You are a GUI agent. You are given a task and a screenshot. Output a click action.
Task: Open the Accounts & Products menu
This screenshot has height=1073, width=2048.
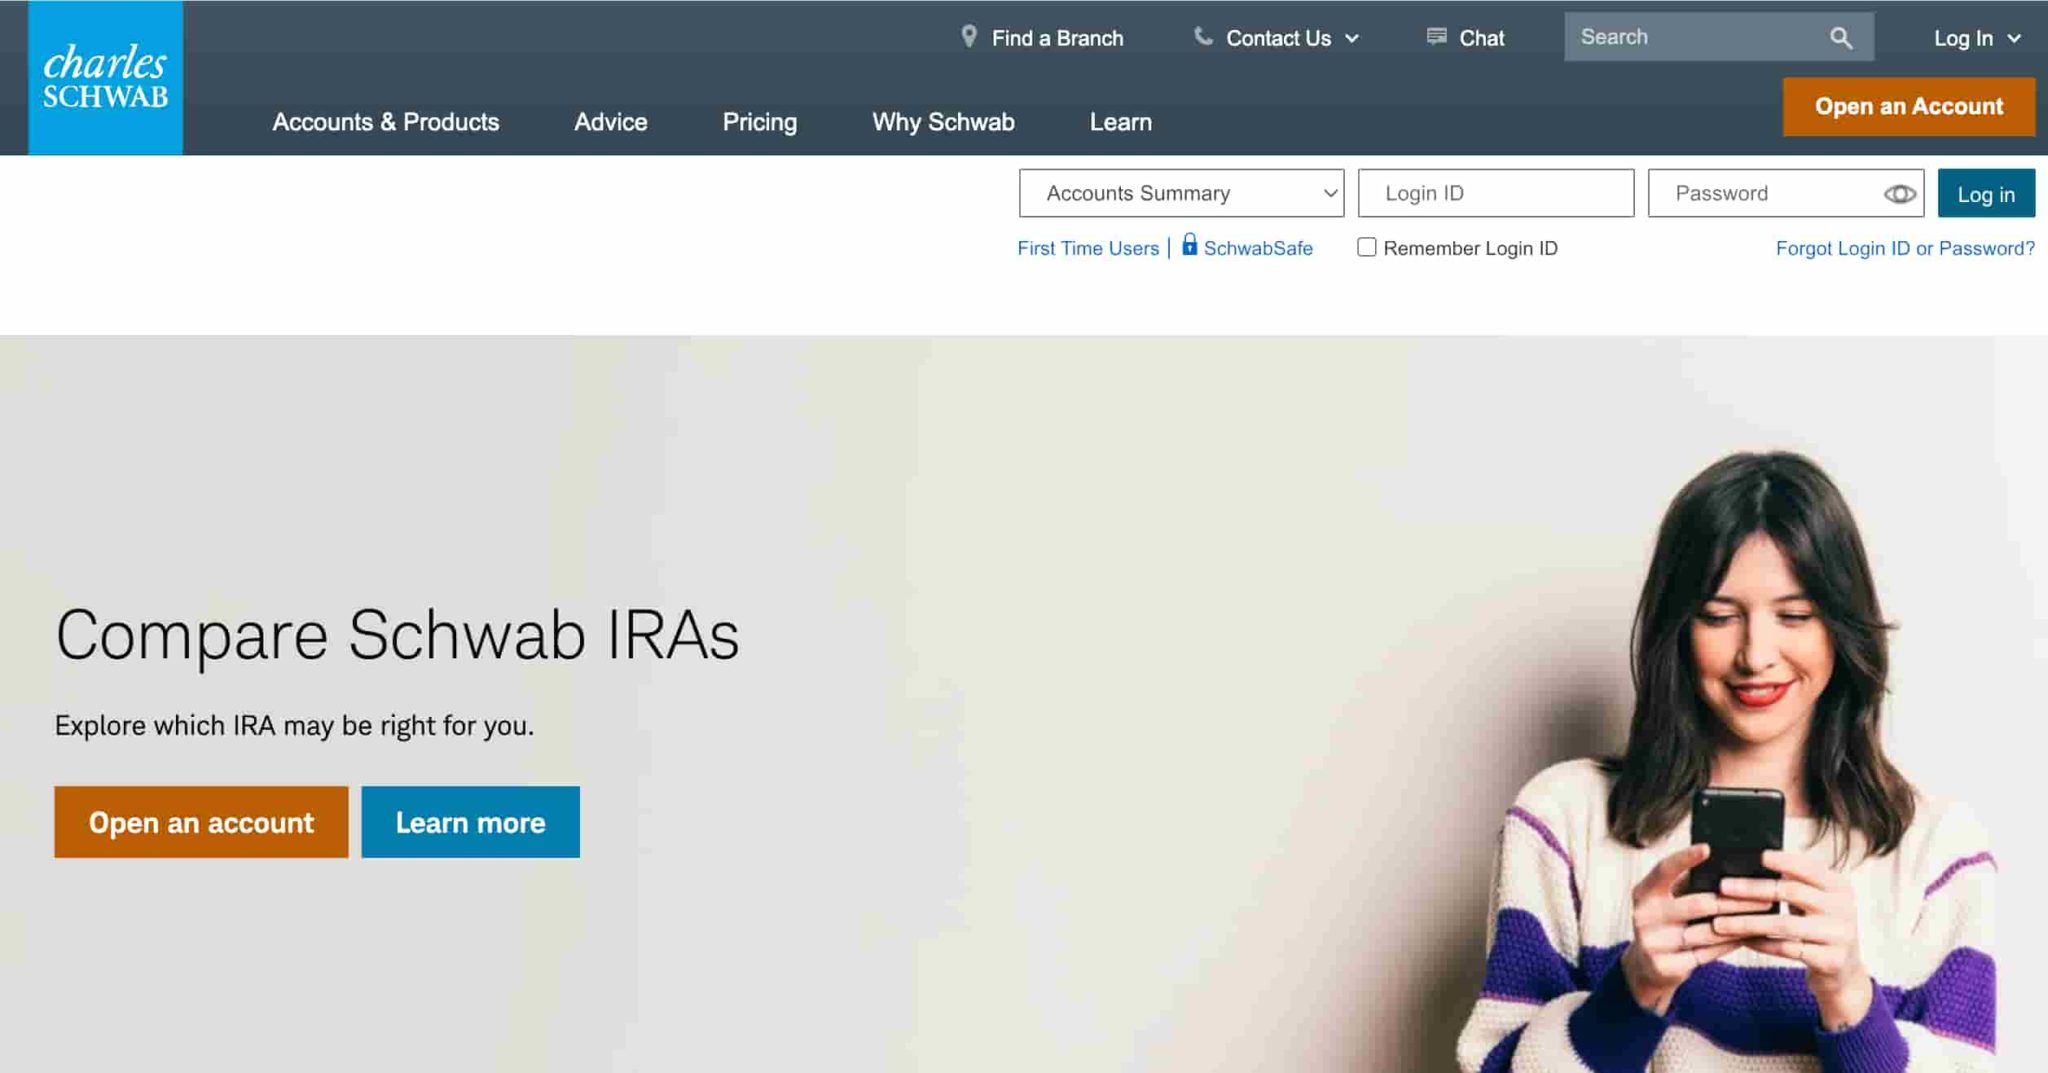385,122
